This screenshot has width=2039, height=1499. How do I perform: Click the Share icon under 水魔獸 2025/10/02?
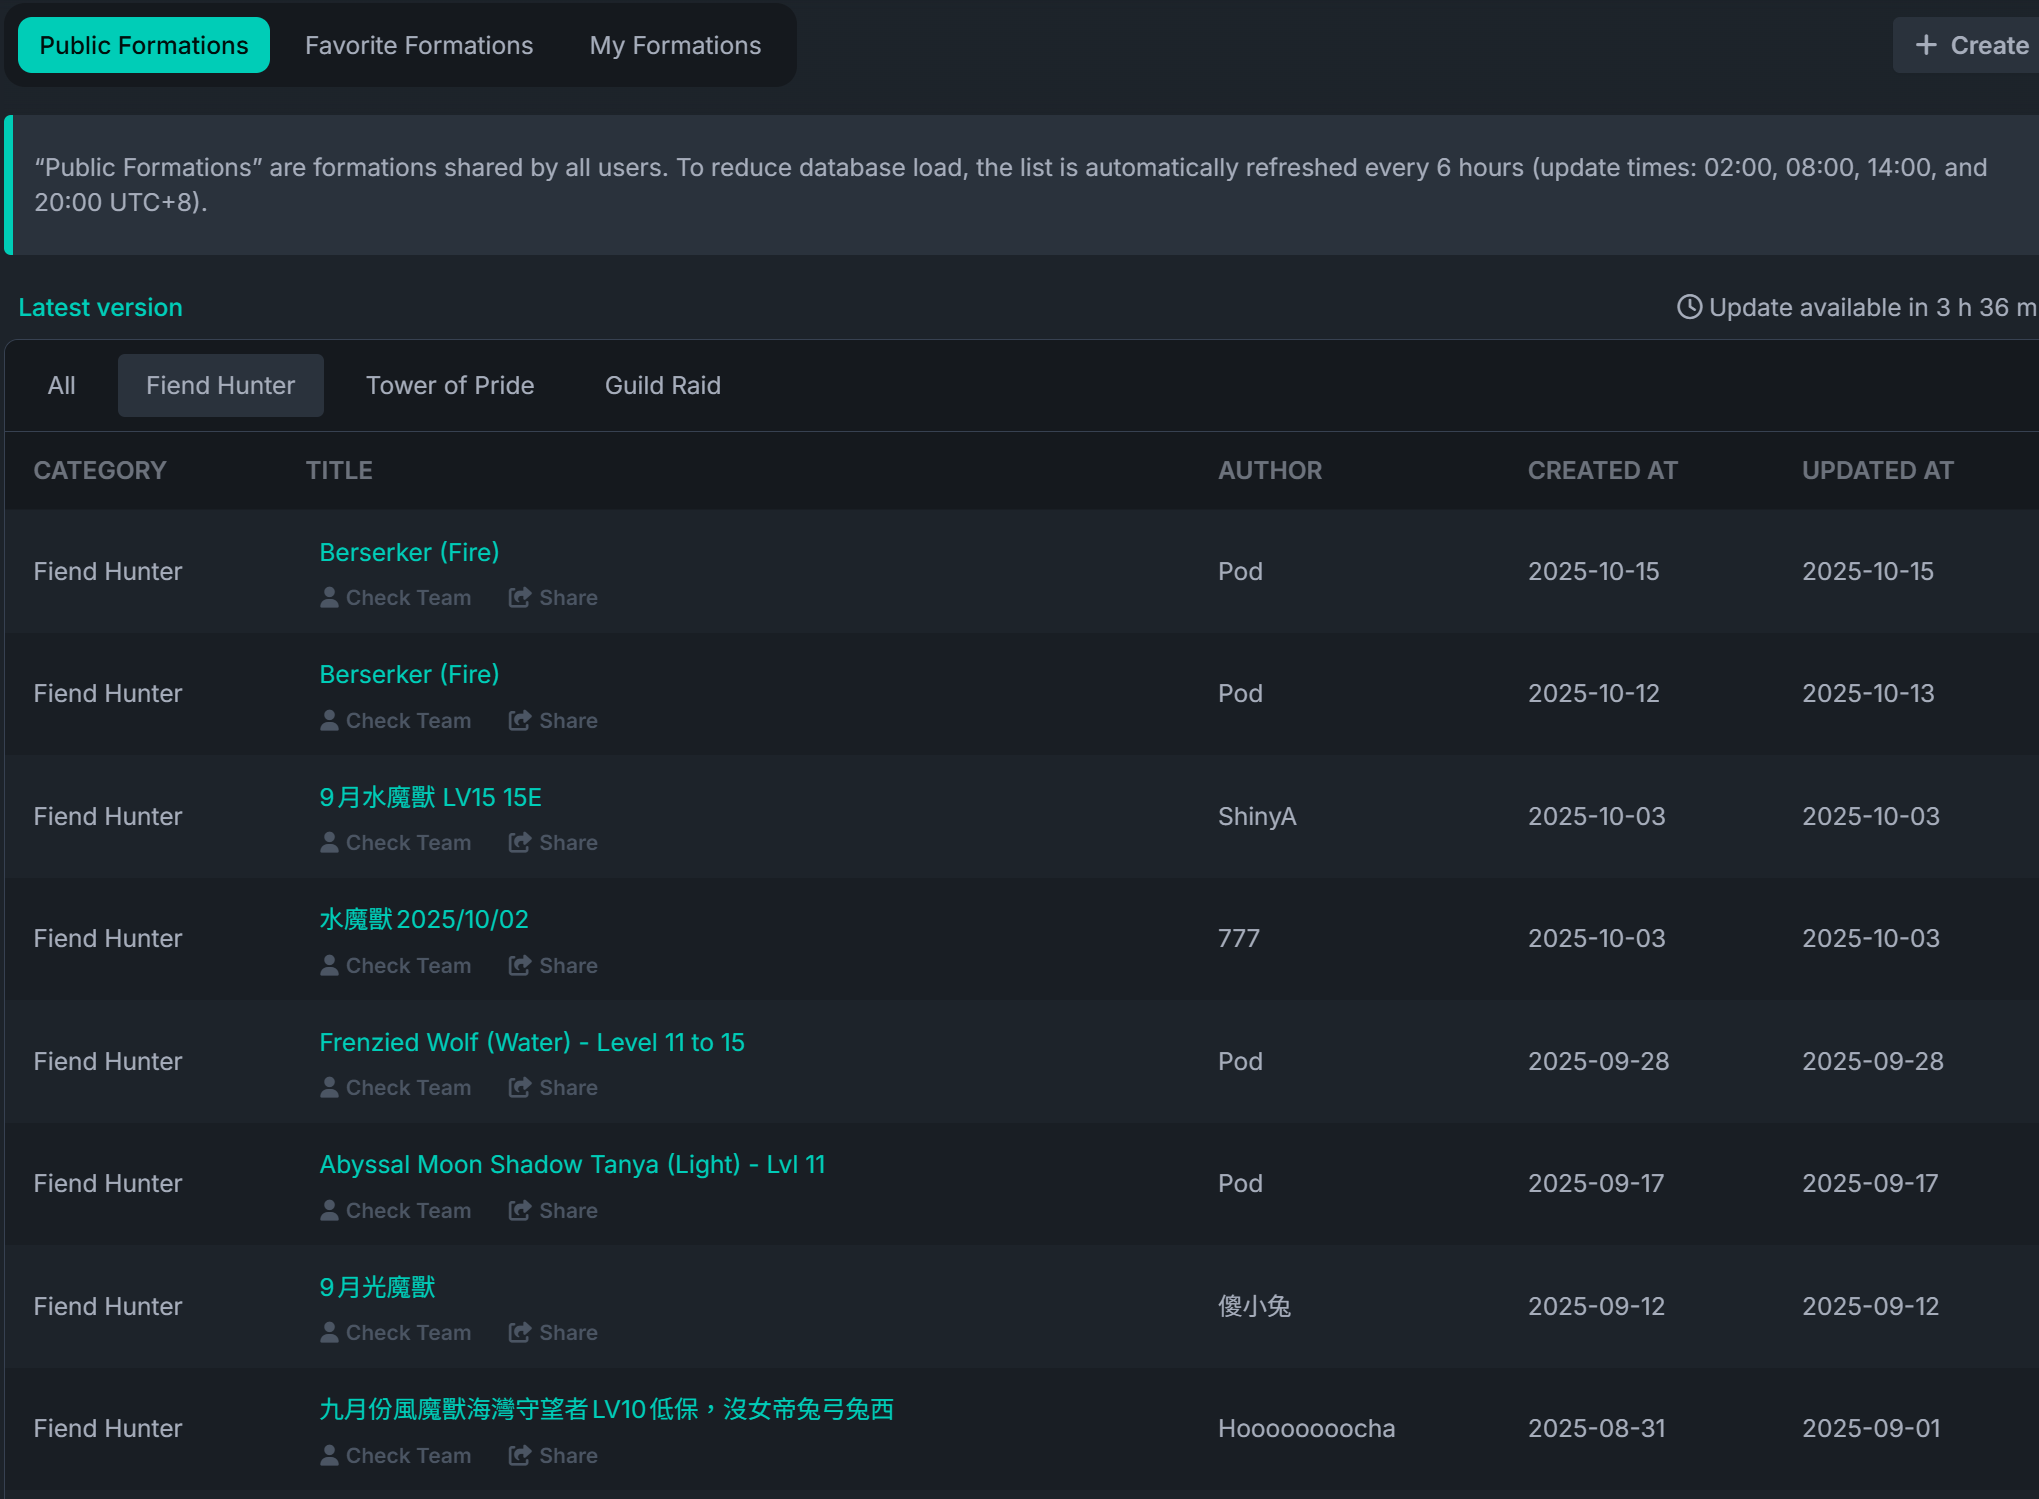pyautogui.click(x=519, y=965)
